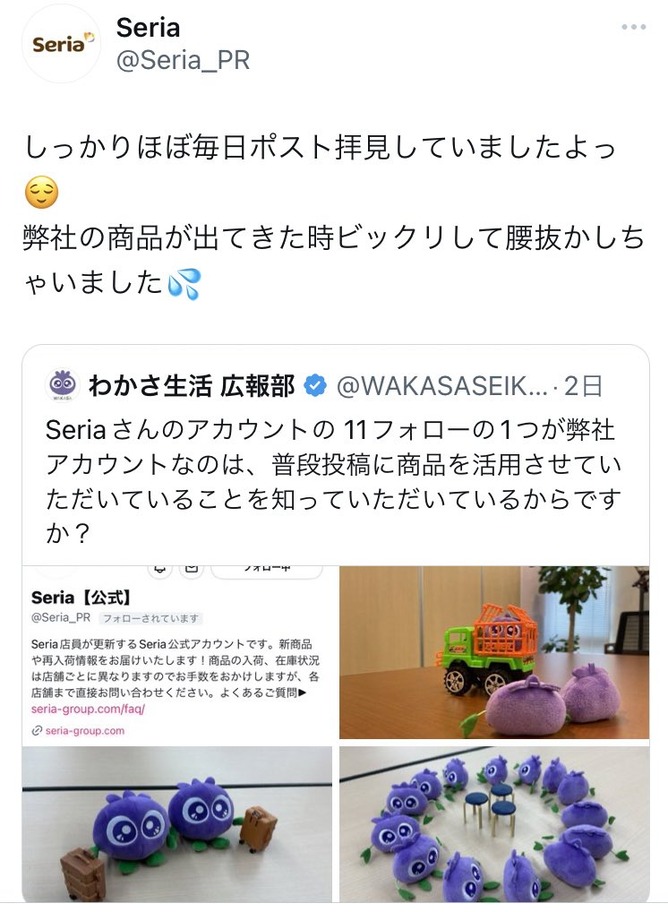Click the link chain icon near seria-group.com

(x=37, y=731)
